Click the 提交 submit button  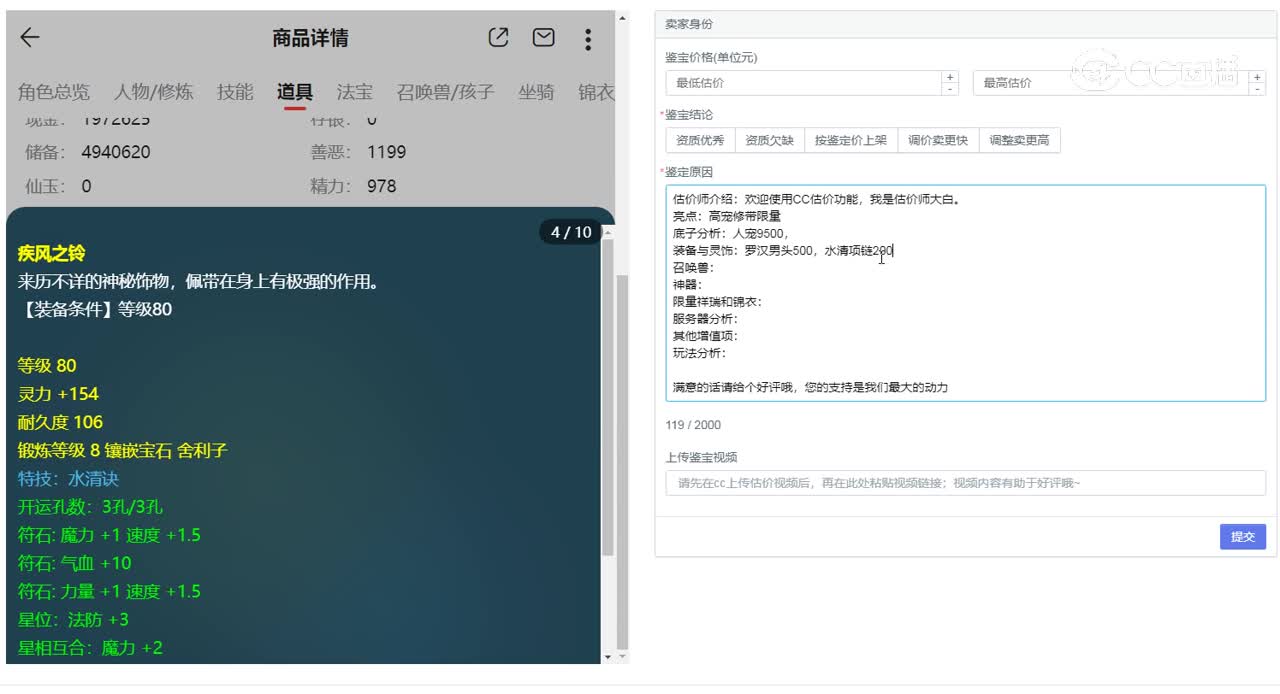coord(1242,536)
